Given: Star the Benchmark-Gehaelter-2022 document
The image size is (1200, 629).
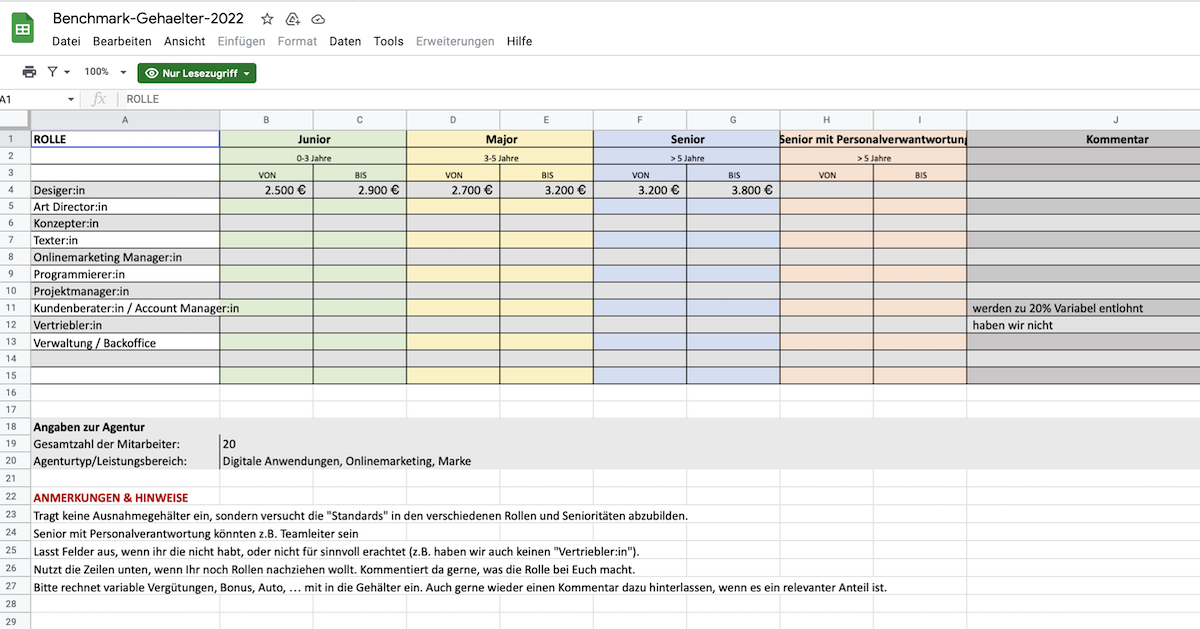Looking at the screenshot, I should (x=266, y=19).
